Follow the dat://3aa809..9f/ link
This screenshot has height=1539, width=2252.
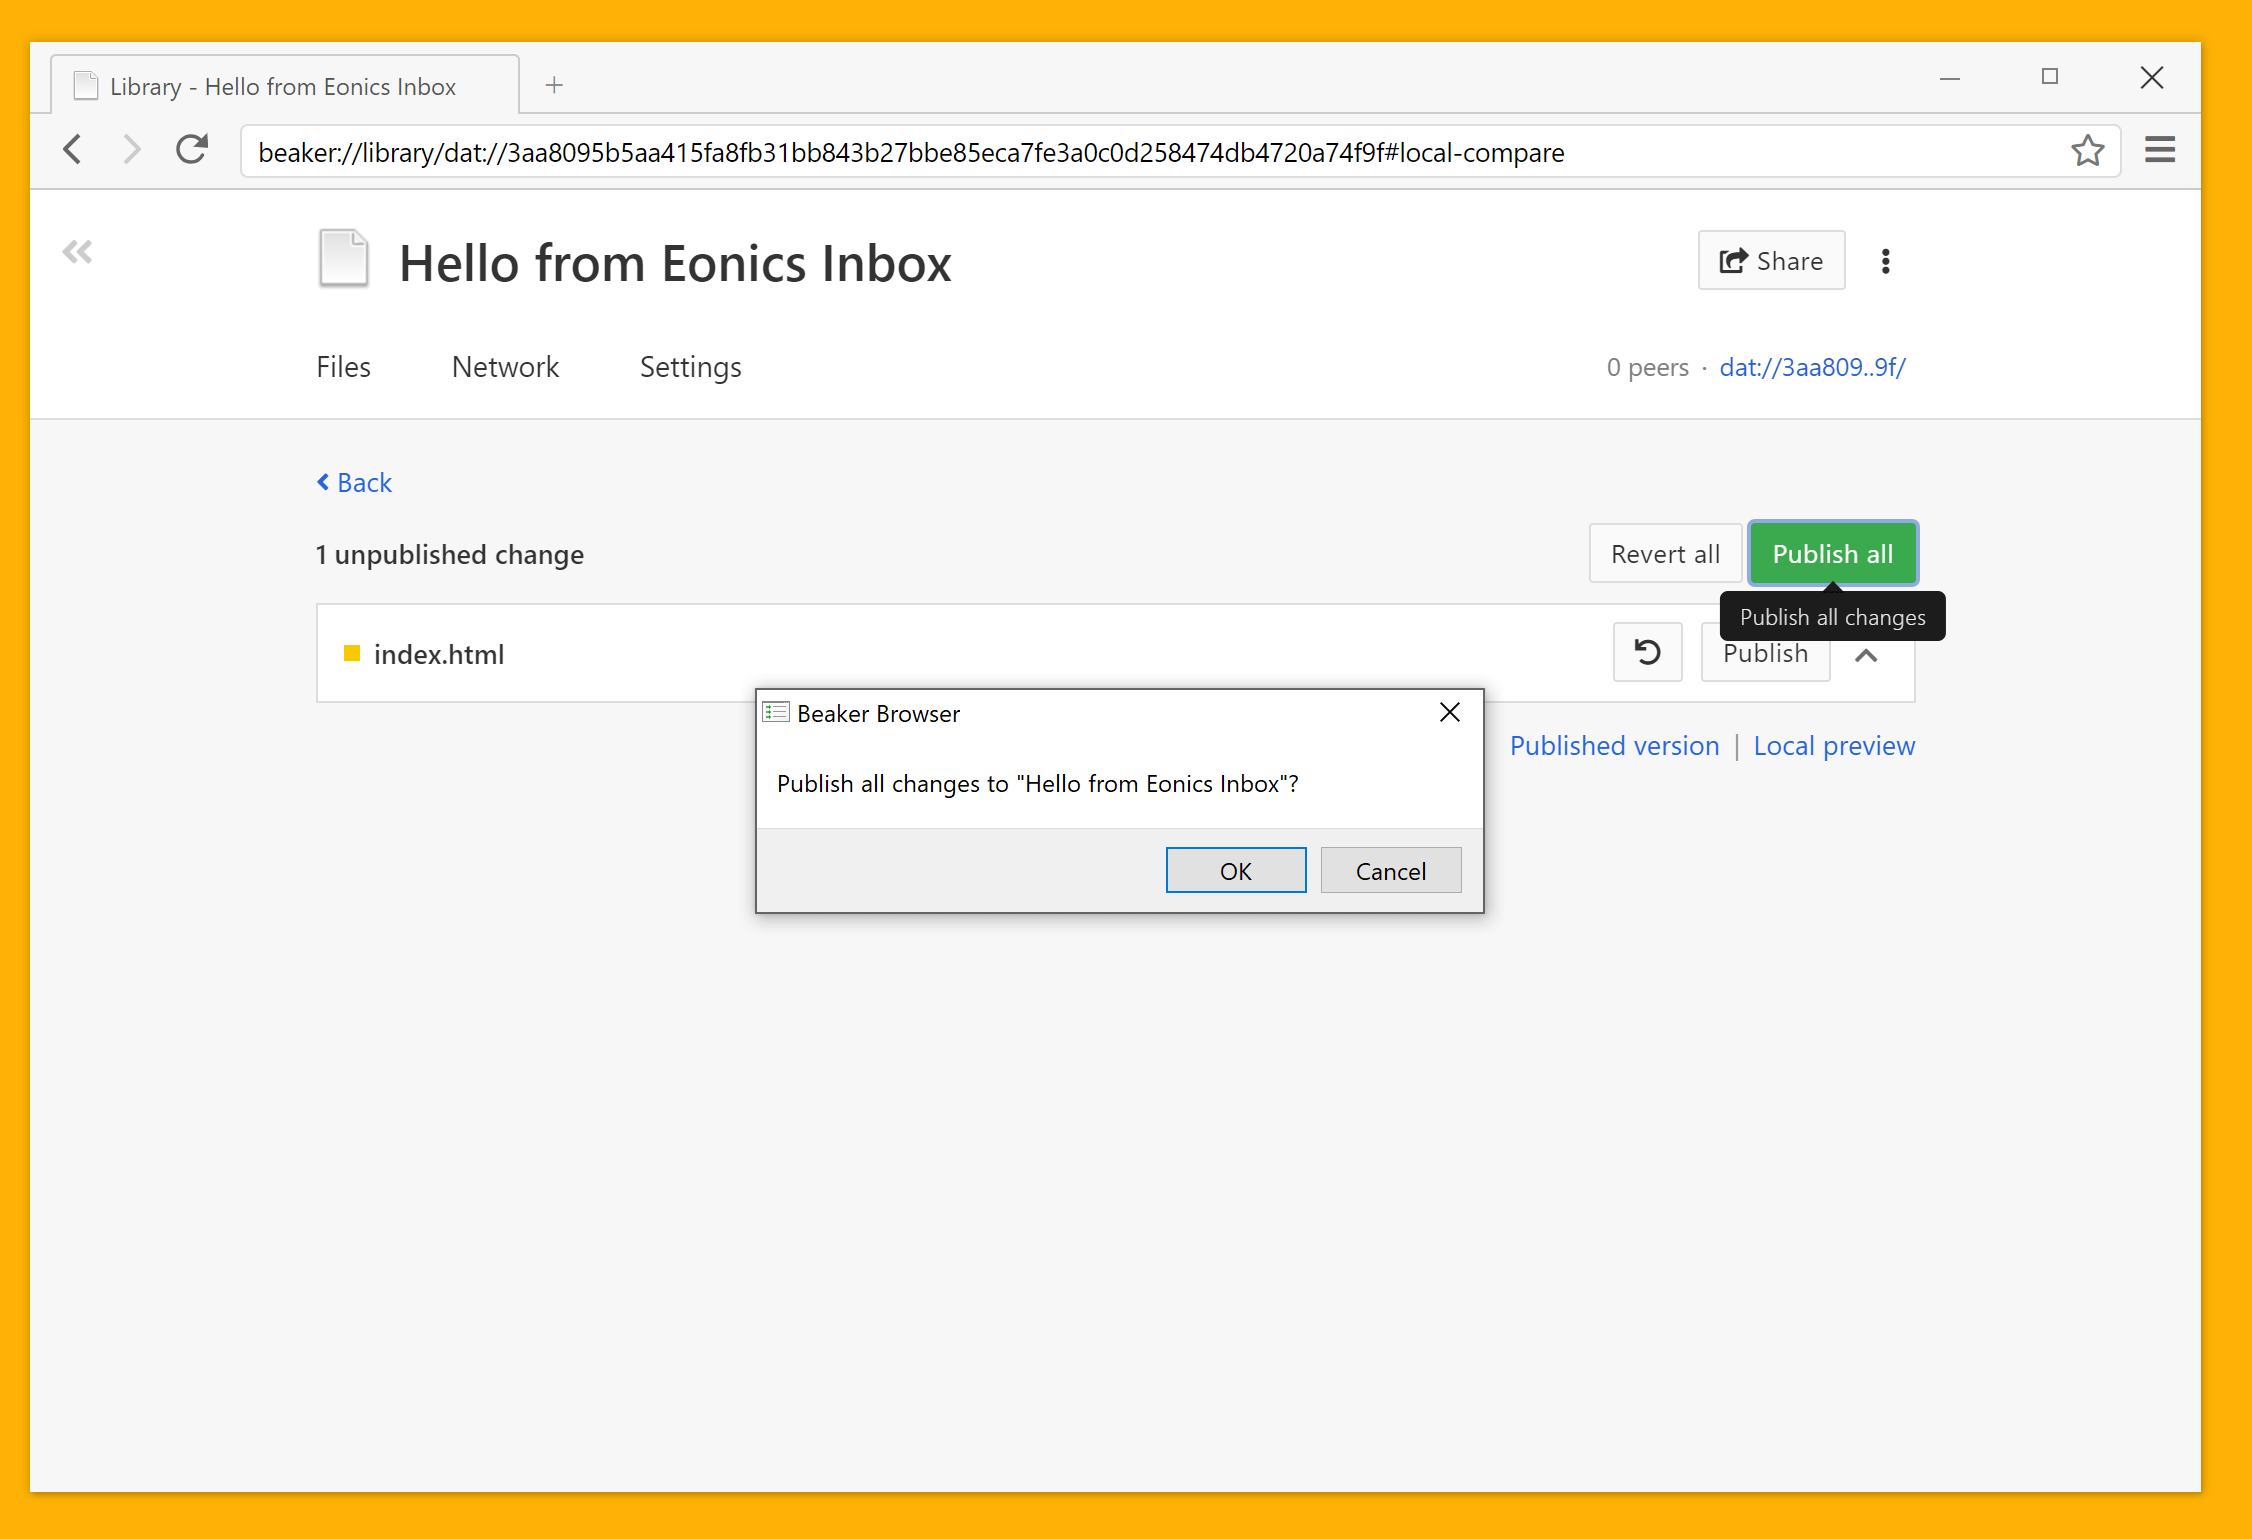coord(1812,367)
